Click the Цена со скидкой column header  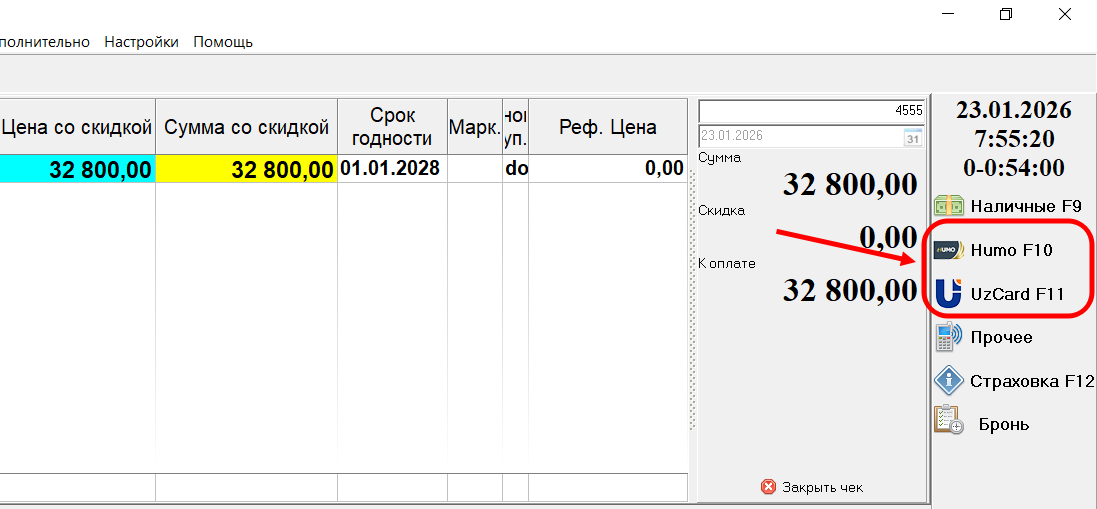pos(77,127)
